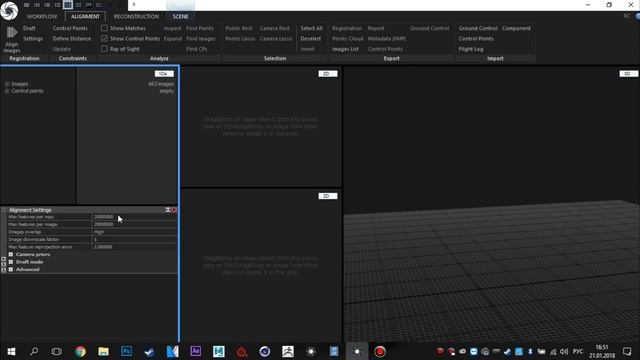The height and width of the screenshot is (360, 640).
Task: Click the Align Images button
Action: [11, 39]
